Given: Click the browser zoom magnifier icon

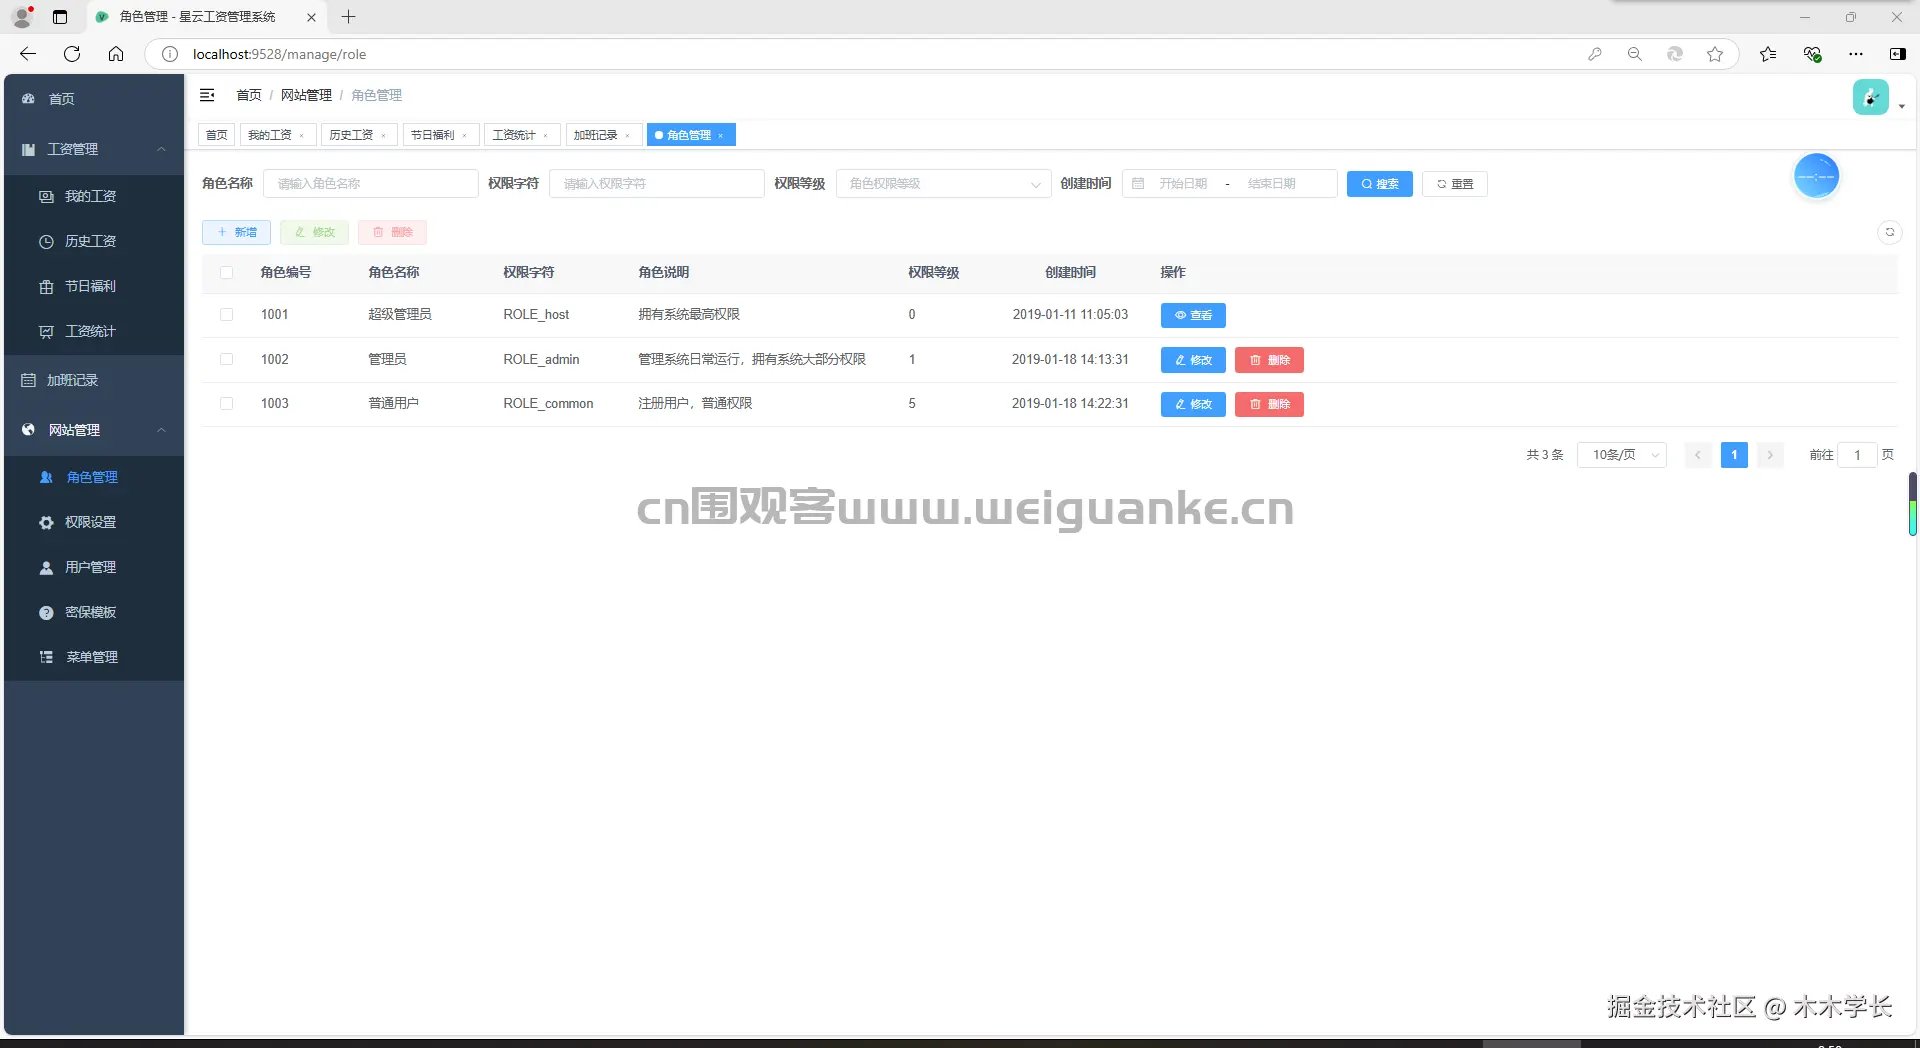Looking at the screenshot, I should point(1635,54).
